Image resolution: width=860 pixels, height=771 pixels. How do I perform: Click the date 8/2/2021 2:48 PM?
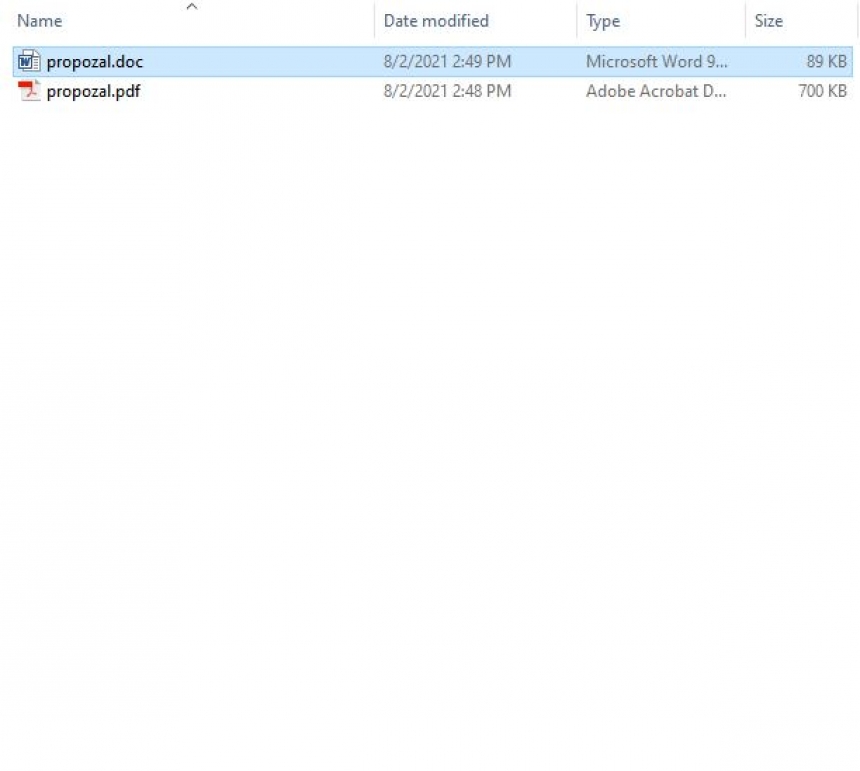(x=447, y=91)
